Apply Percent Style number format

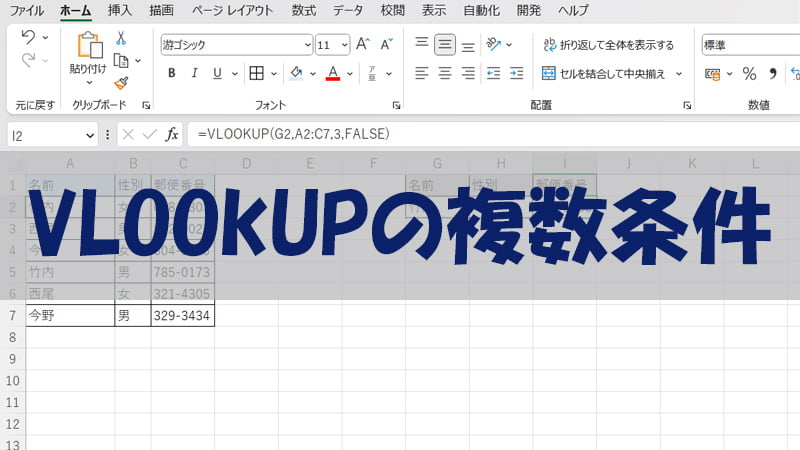(748, 73)
